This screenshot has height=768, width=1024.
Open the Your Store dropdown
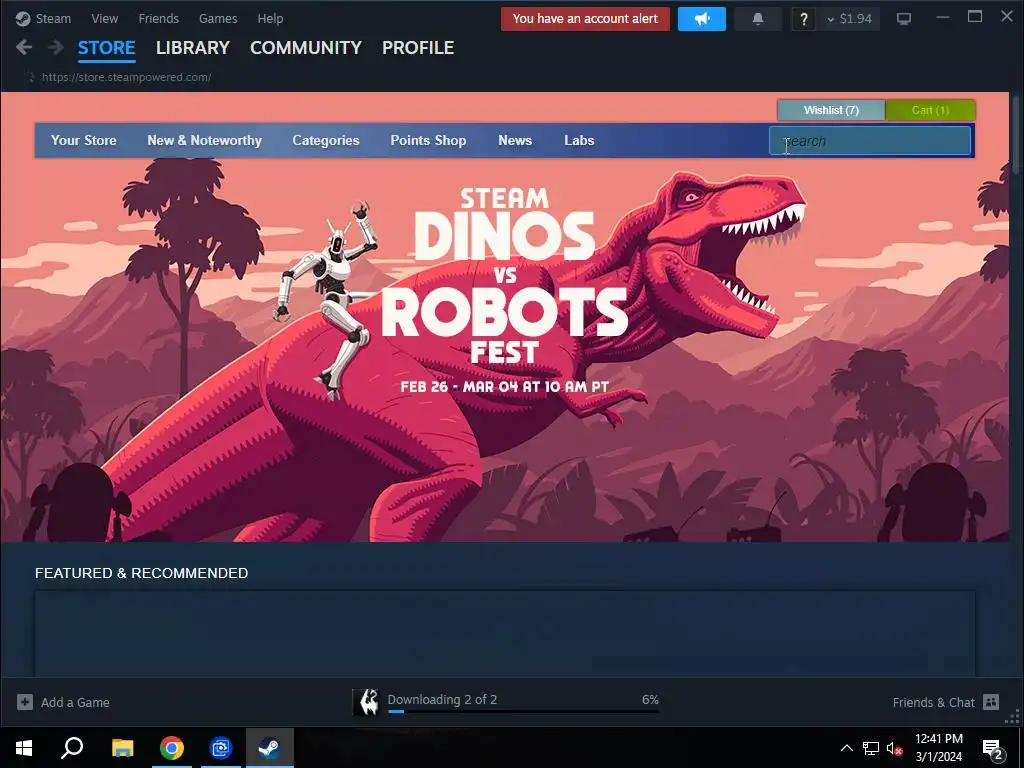point(84,140)
